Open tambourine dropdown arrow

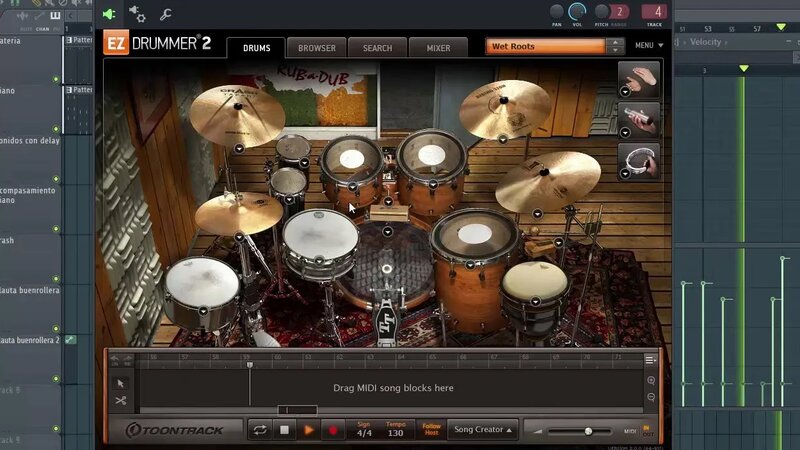pos(625,173)
